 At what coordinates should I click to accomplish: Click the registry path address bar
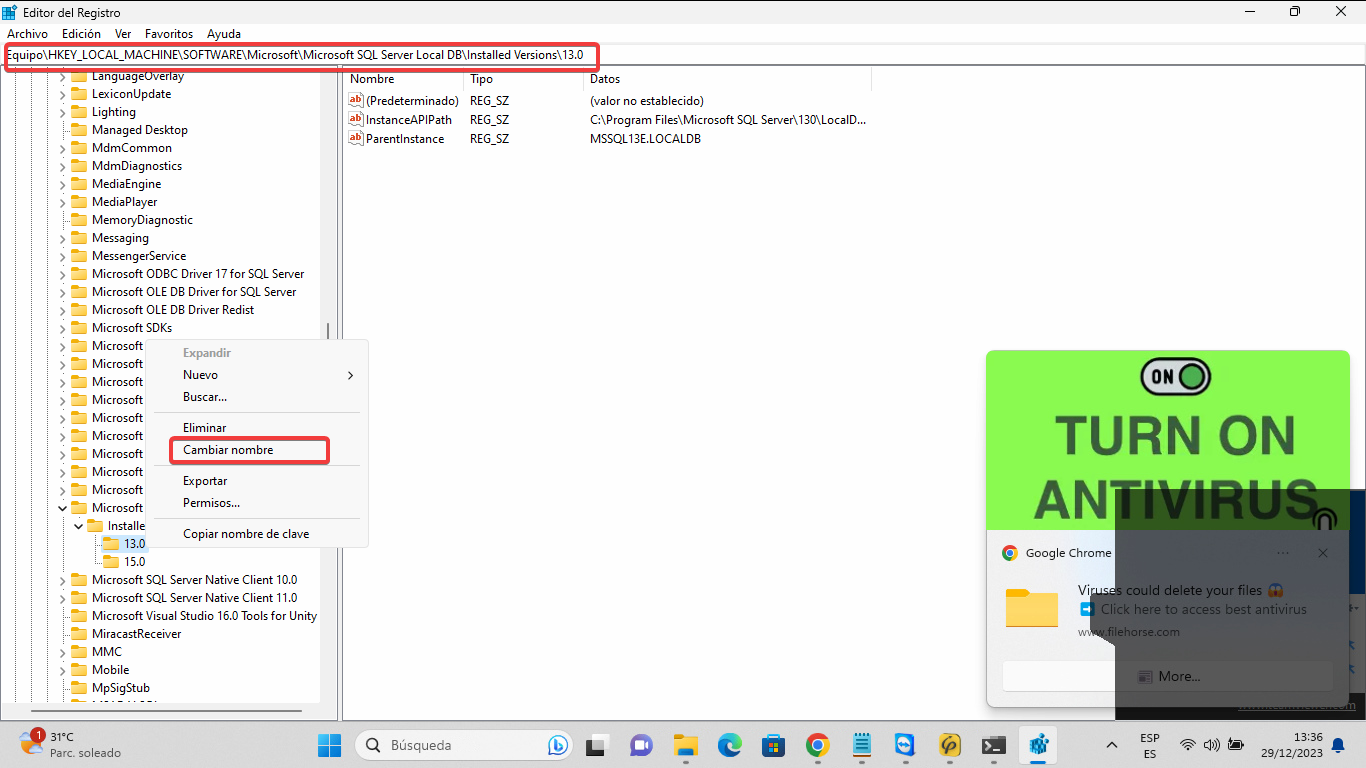click(683, 55)
